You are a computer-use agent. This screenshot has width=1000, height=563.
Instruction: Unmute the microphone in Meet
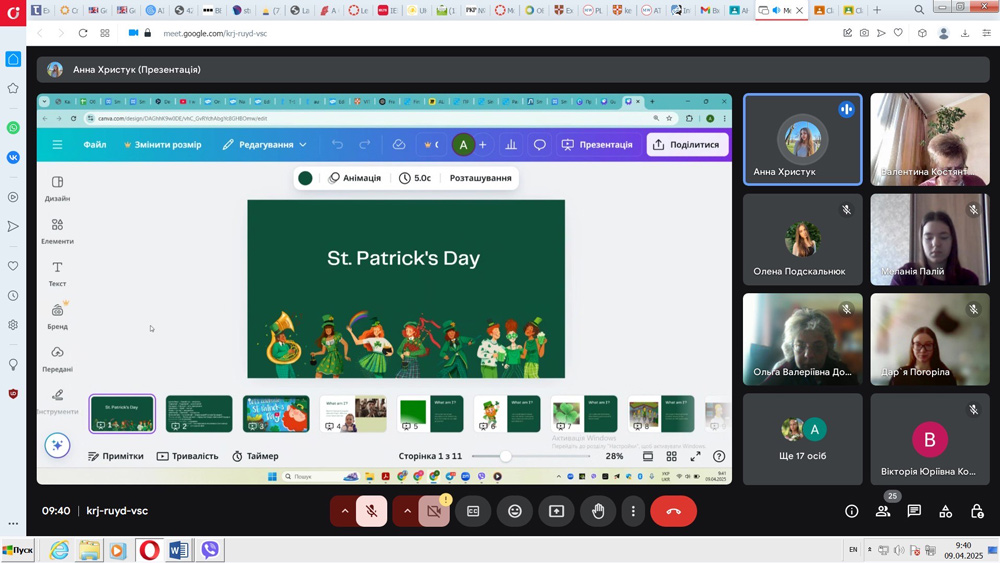click(x=371, y=511)
